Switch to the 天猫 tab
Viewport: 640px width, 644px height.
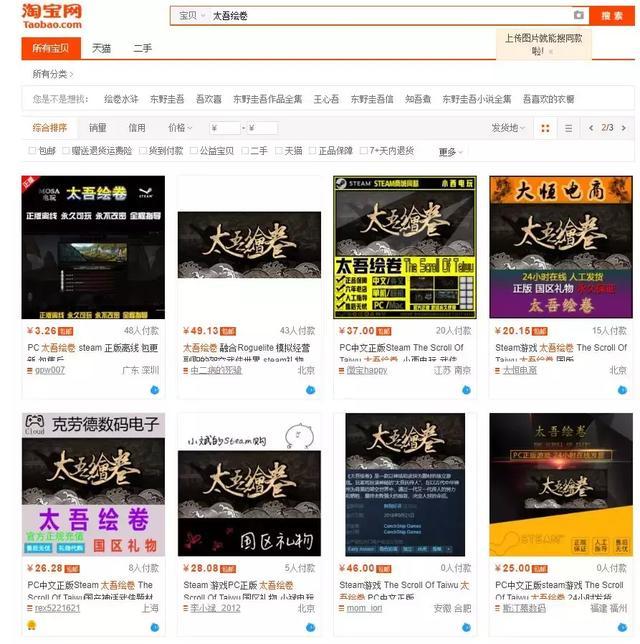coord(101,48)
